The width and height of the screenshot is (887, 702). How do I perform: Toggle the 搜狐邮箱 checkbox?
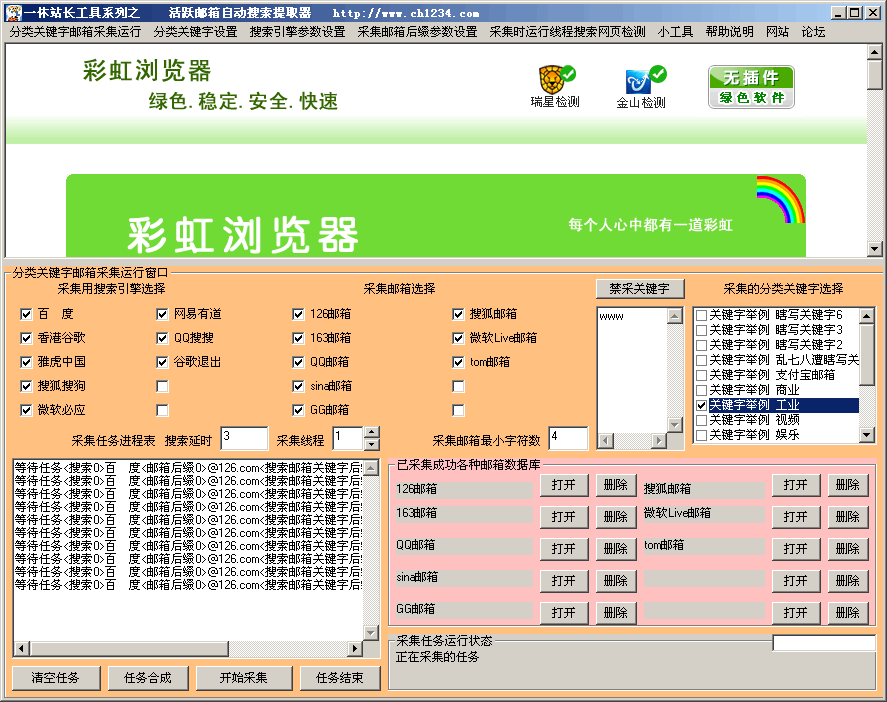click(458, 314)
